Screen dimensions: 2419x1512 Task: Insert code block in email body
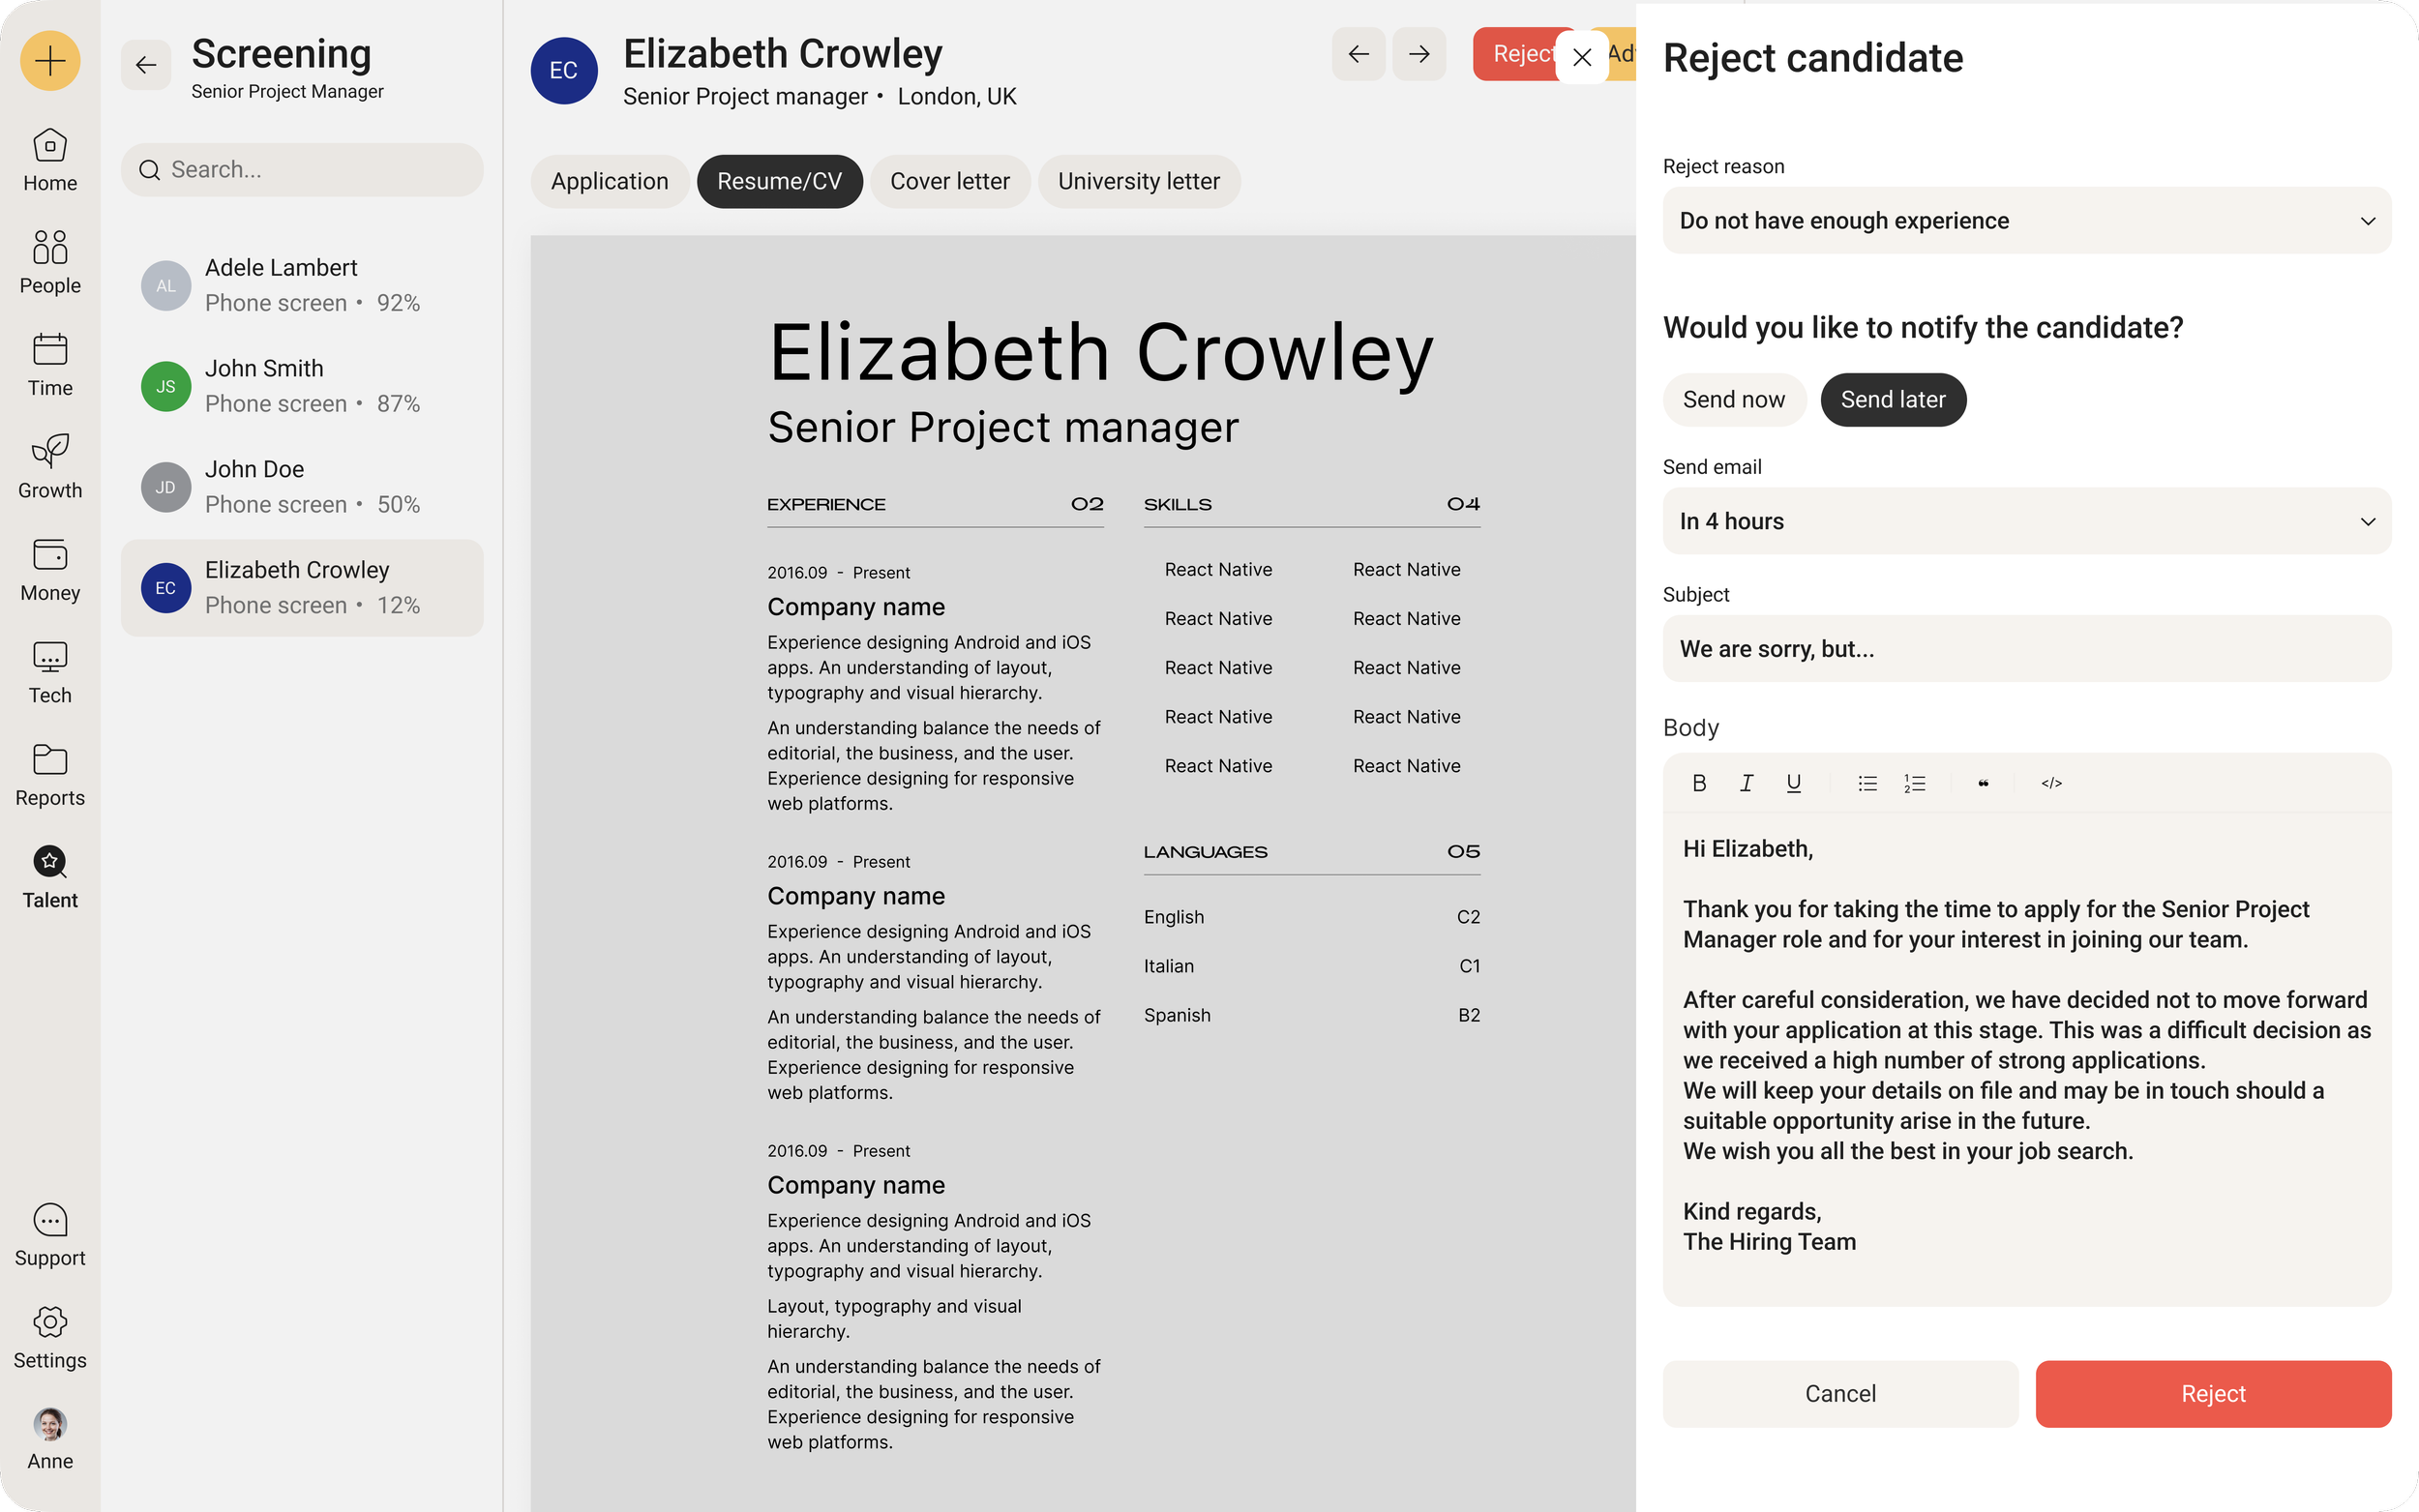pos(2051,783)
